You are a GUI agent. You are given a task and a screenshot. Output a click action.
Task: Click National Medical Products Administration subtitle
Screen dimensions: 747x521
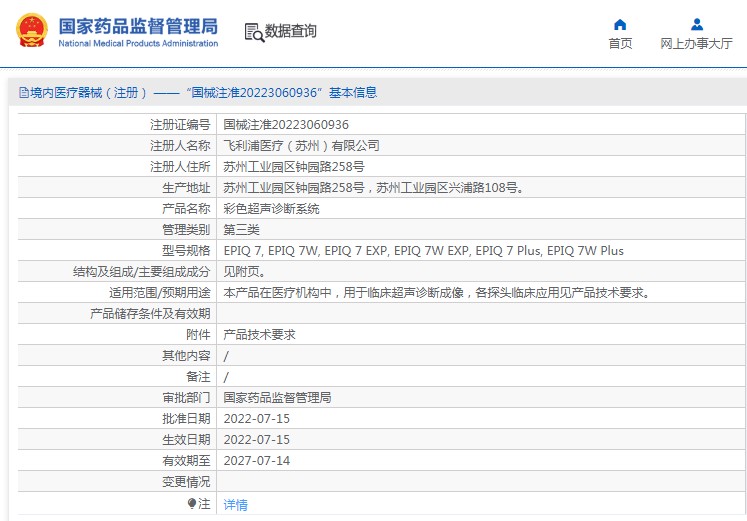[x=138, y=43]
